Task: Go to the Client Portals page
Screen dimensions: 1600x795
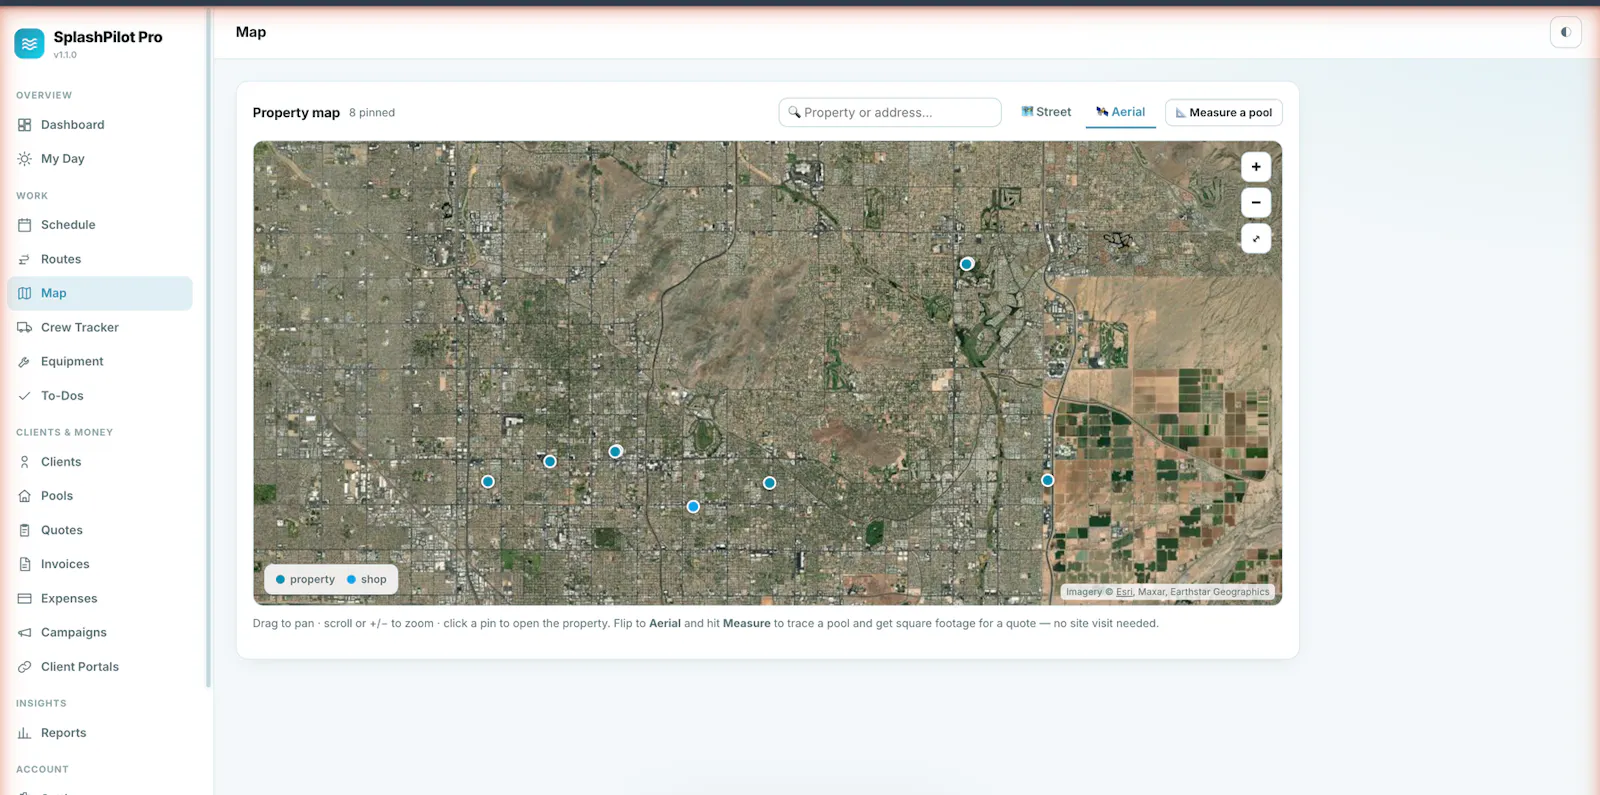Action: [x=100, y=667]
